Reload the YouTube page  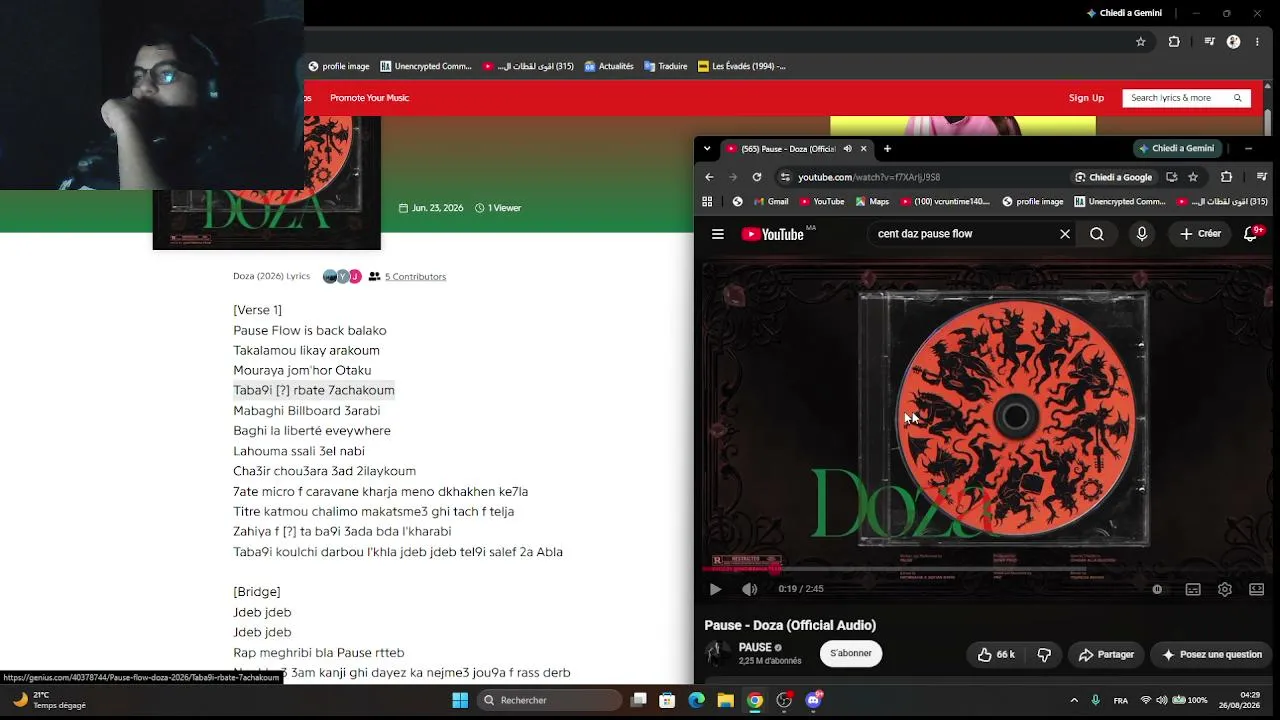[757, 177]
